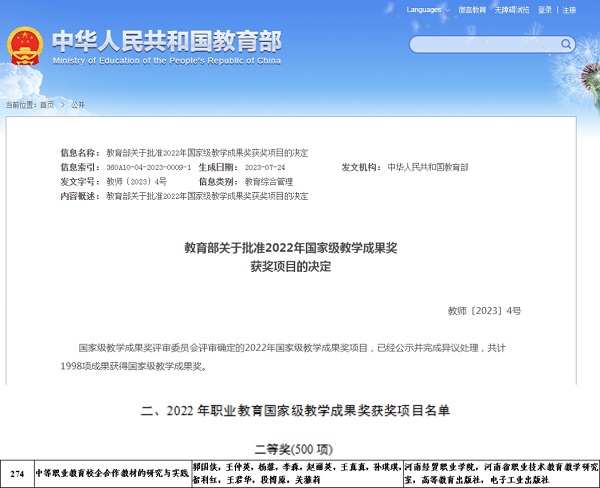Screen dimensions: 600x488
Task: Open the 微言教育 link
Action: [x=472, y=9]
